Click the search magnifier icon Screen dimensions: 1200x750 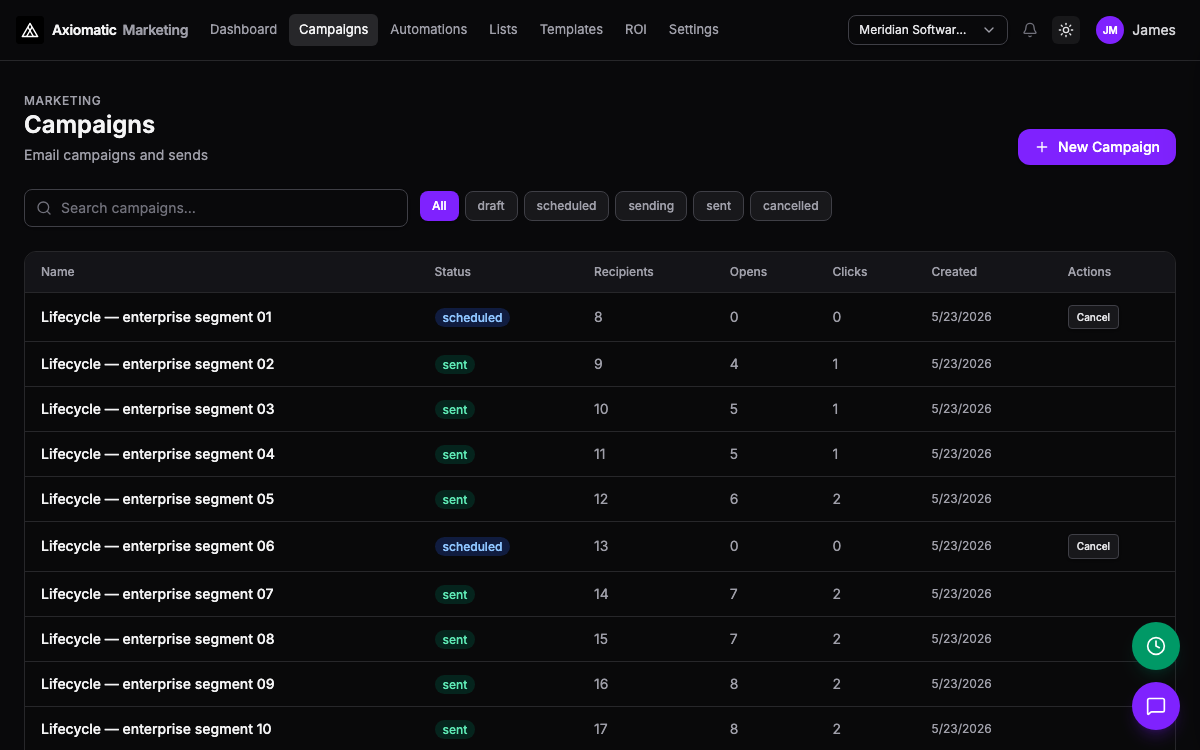tap(44, 208)
